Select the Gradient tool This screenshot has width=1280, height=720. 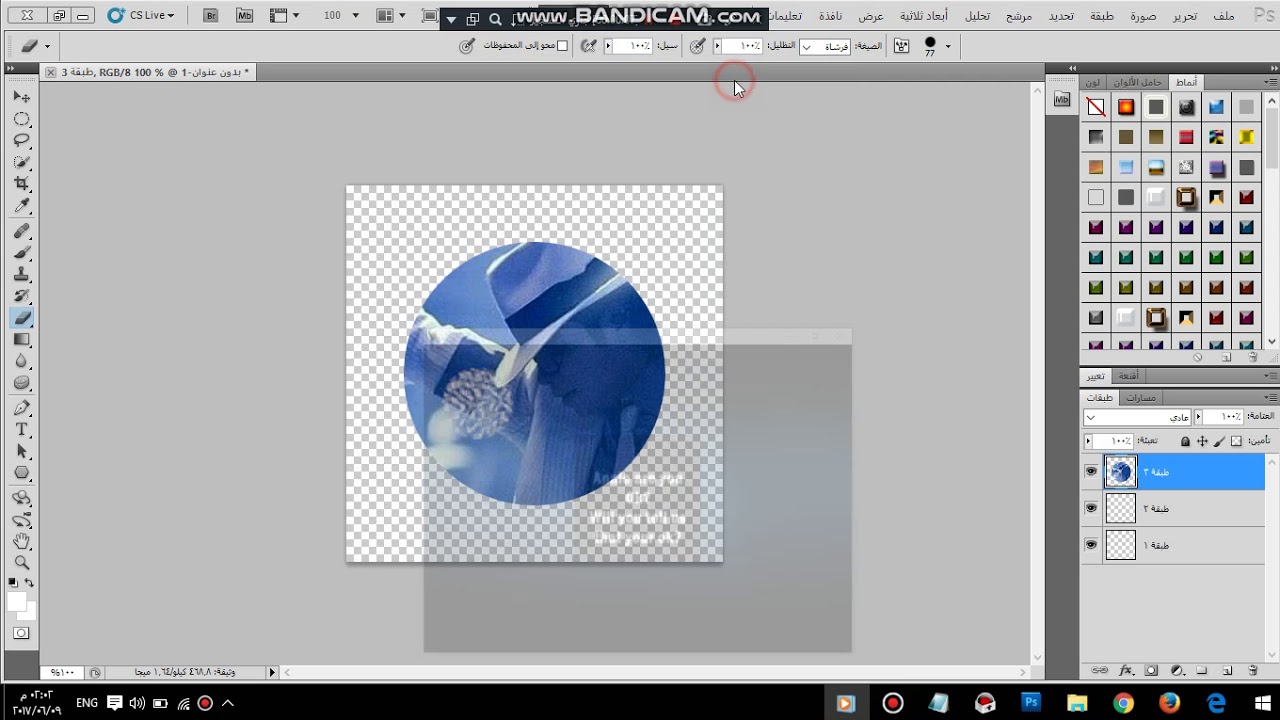pyautogui.click(x=22, y=340)
